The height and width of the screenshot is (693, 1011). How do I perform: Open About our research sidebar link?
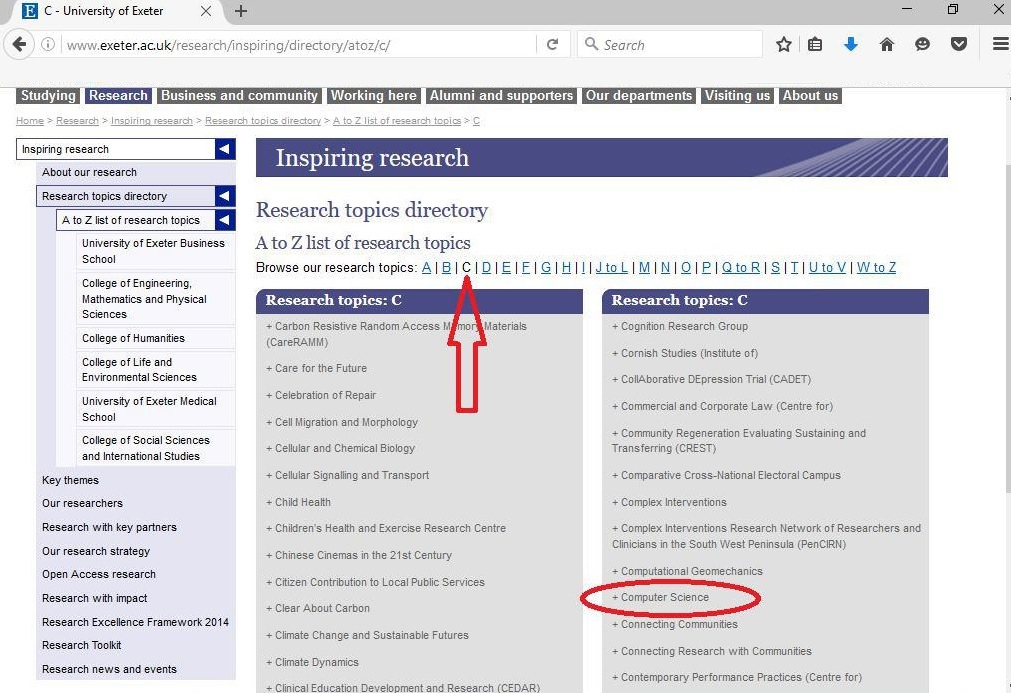pyautogui.click(x=90, y=172)
